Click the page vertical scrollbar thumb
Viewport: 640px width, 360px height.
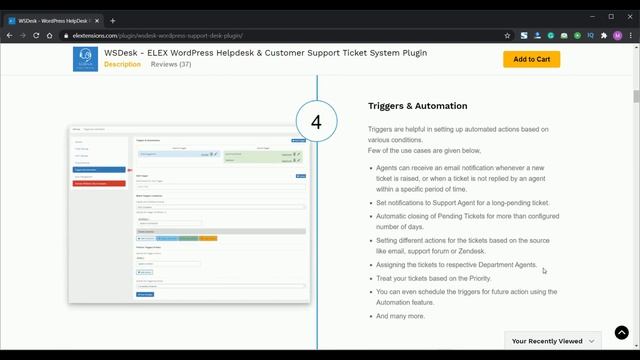click(x=636, y=97)
